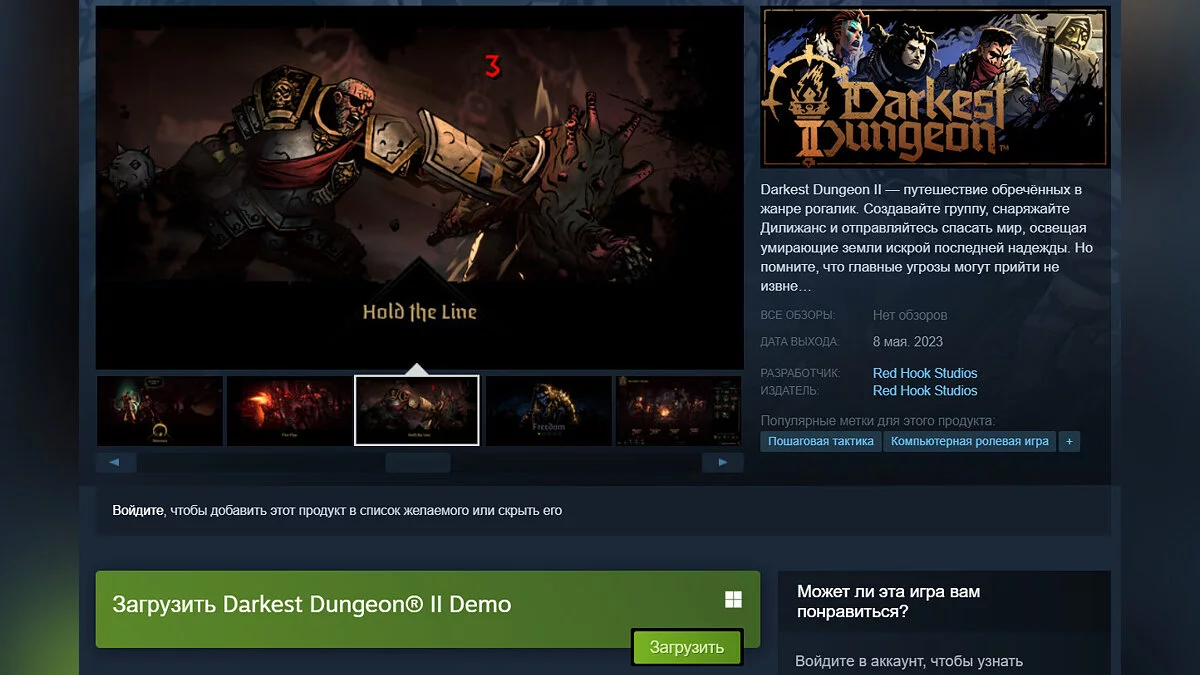Click the main Hold the Line video preview
The width and height of the screenshot is (1200, 675).
419,189
